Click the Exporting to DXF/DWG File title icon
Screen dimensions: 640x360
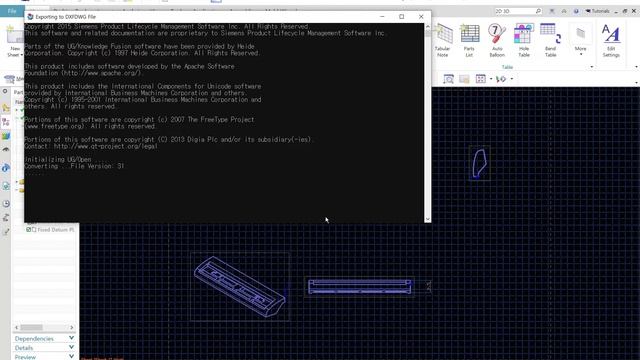(x=30, y=17)
